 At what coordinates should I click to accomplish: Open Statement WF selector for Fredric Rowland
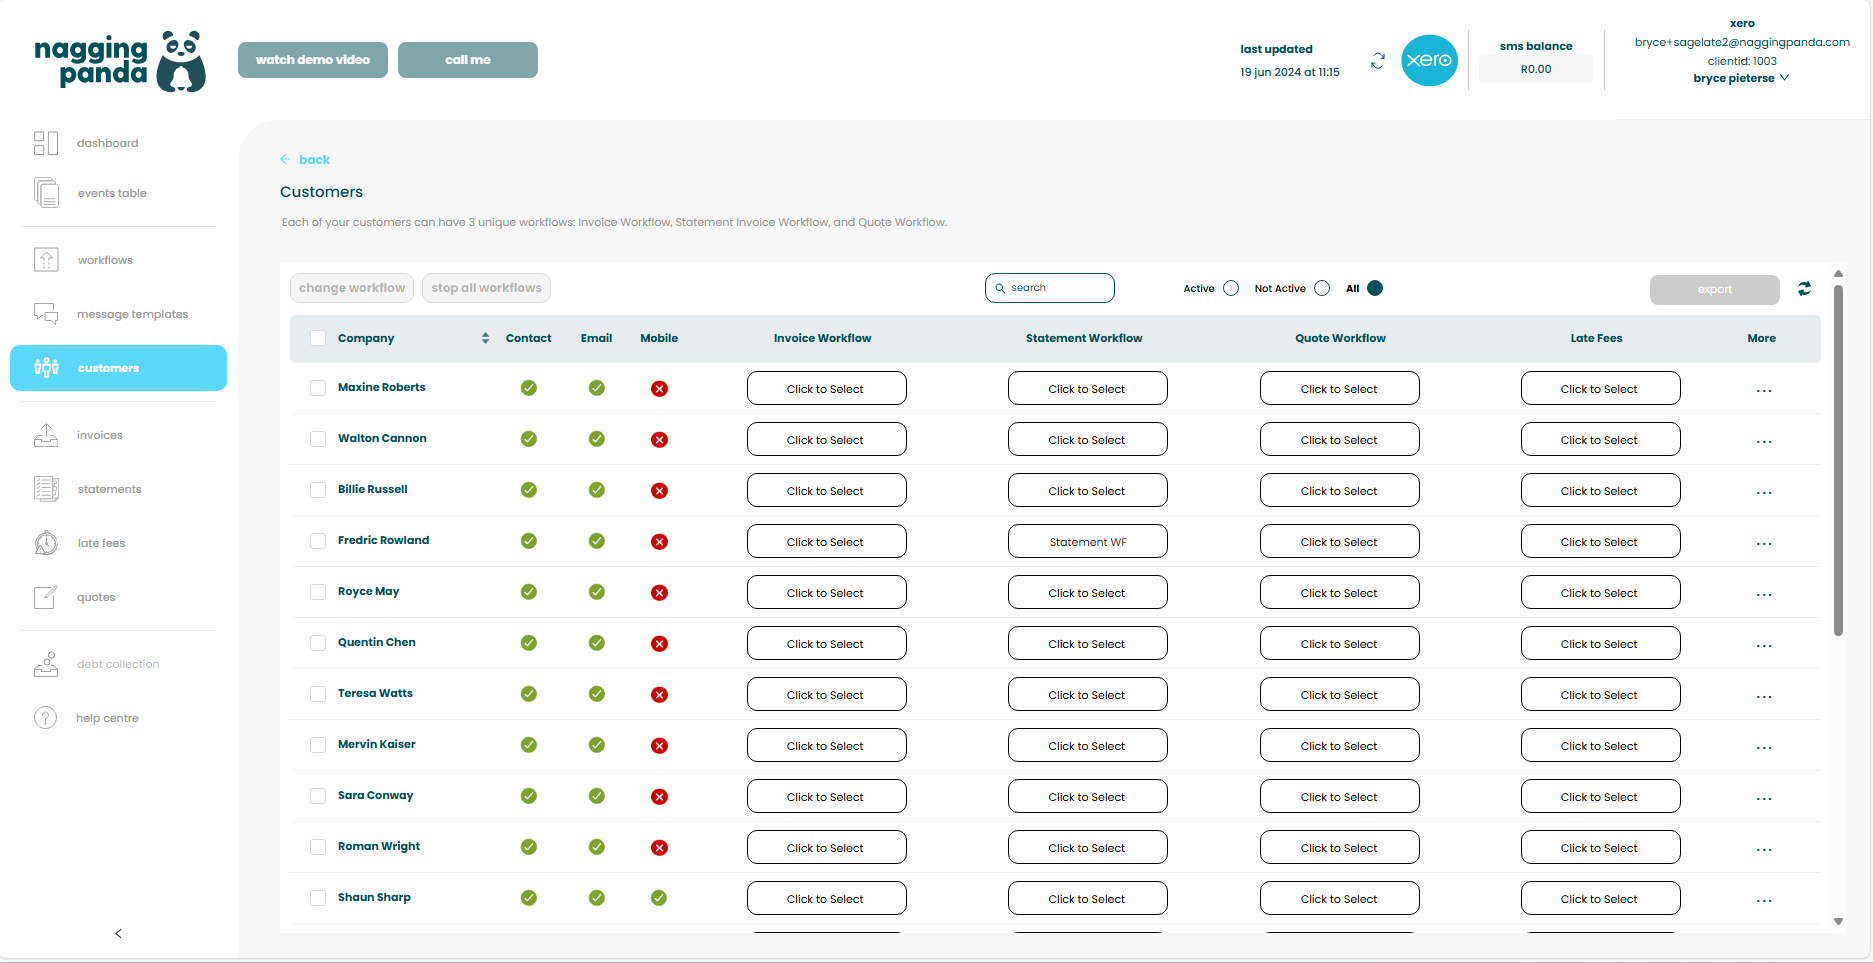[x=1087, y=541]
